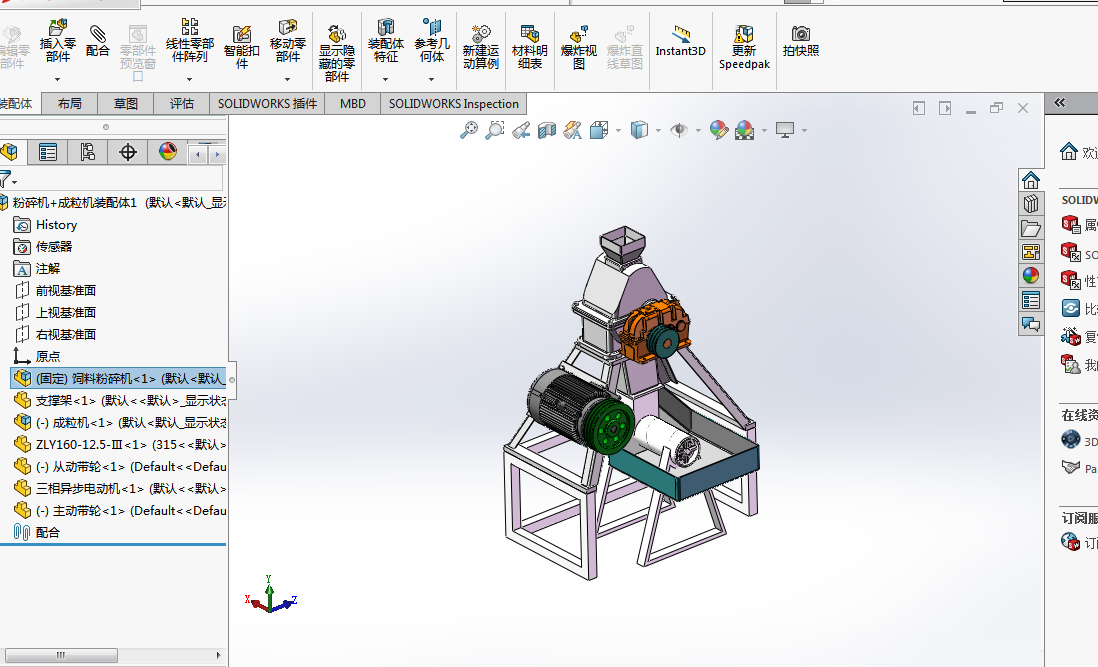Click scroll right arrow of manager tabs

(x=217, y=154)
